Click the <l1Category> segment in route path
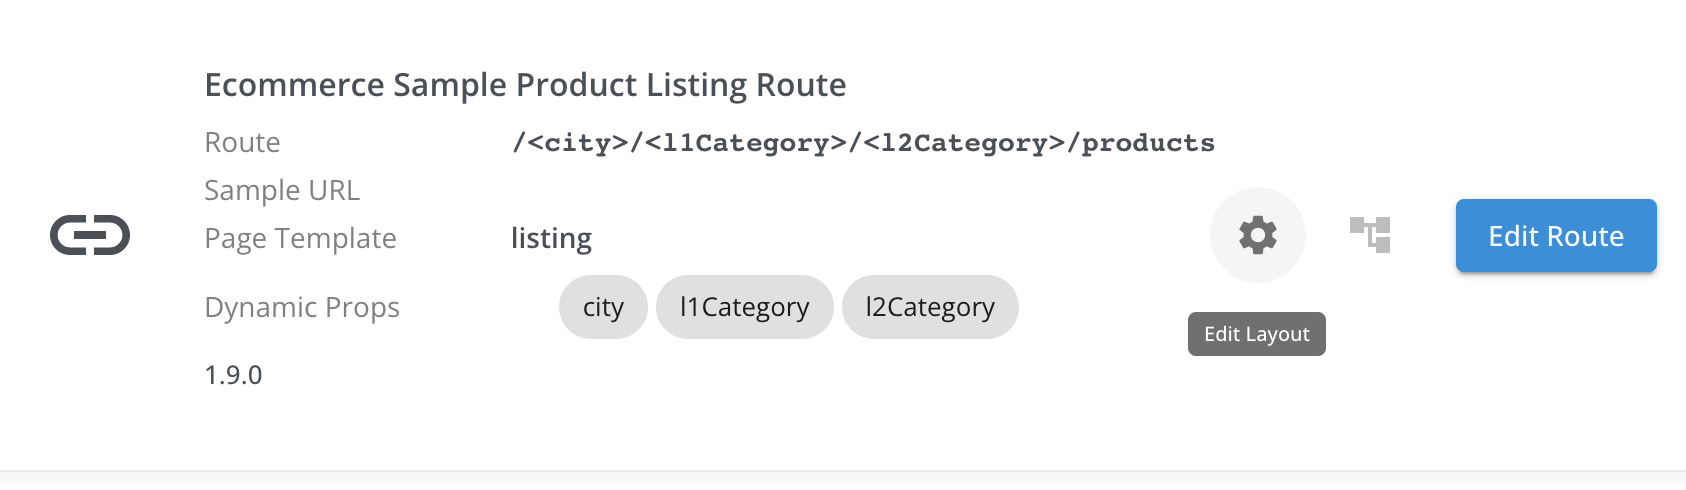 pyautogui.click(x=746, y=143)
